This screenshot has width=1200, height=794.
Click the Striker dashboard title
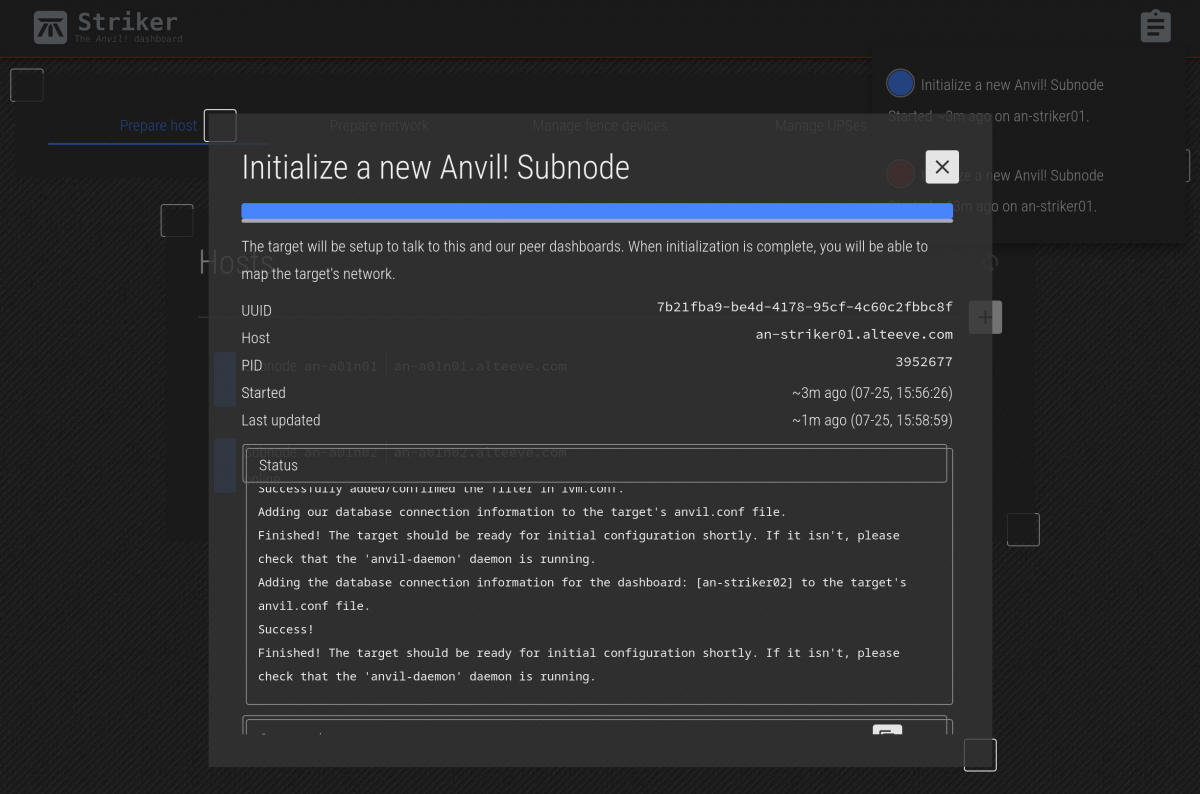click(x=127, y=22)
